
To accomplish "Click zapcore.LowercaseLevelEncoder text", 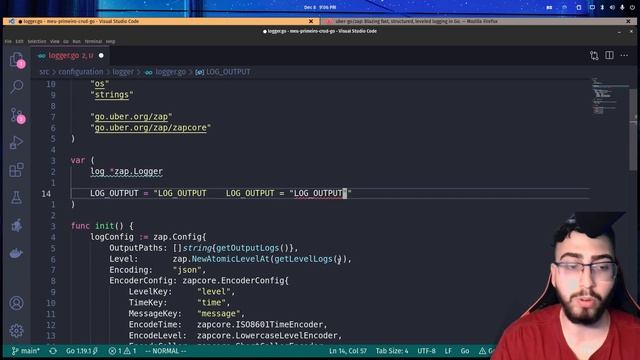I will click(267, 336).
